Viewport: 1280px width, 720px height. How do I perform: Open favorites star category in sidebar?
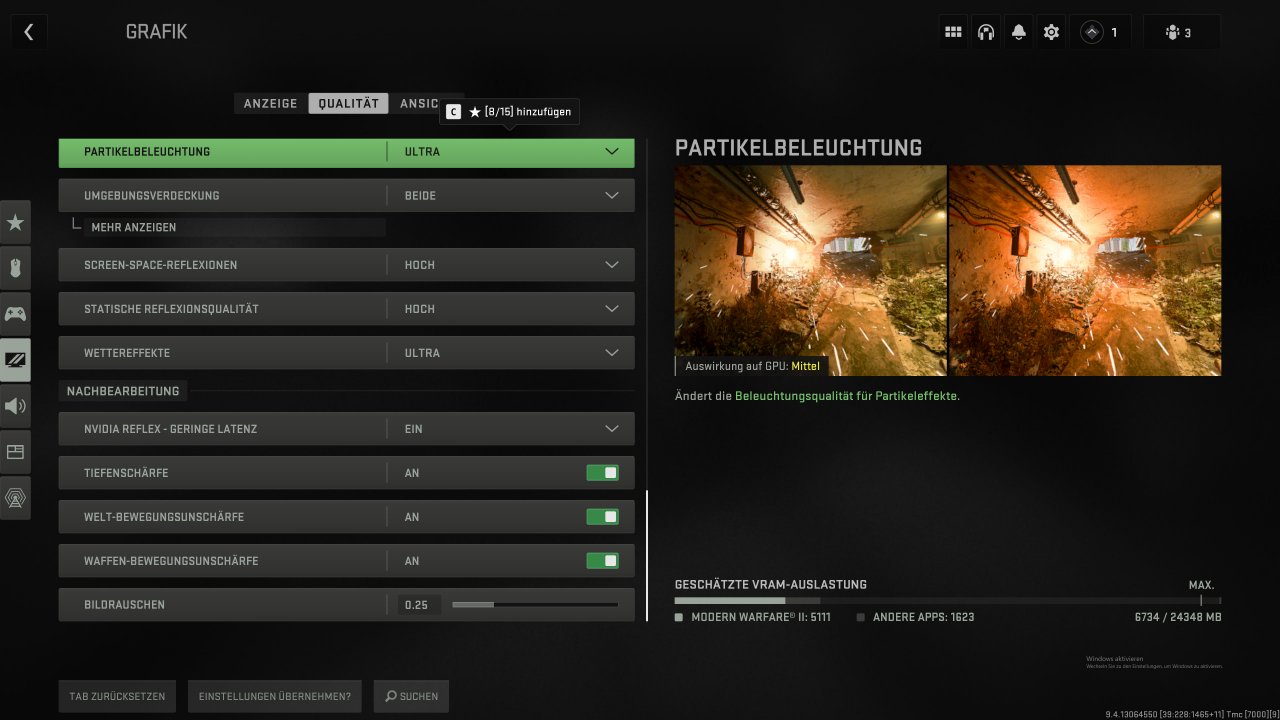(15, 222)
